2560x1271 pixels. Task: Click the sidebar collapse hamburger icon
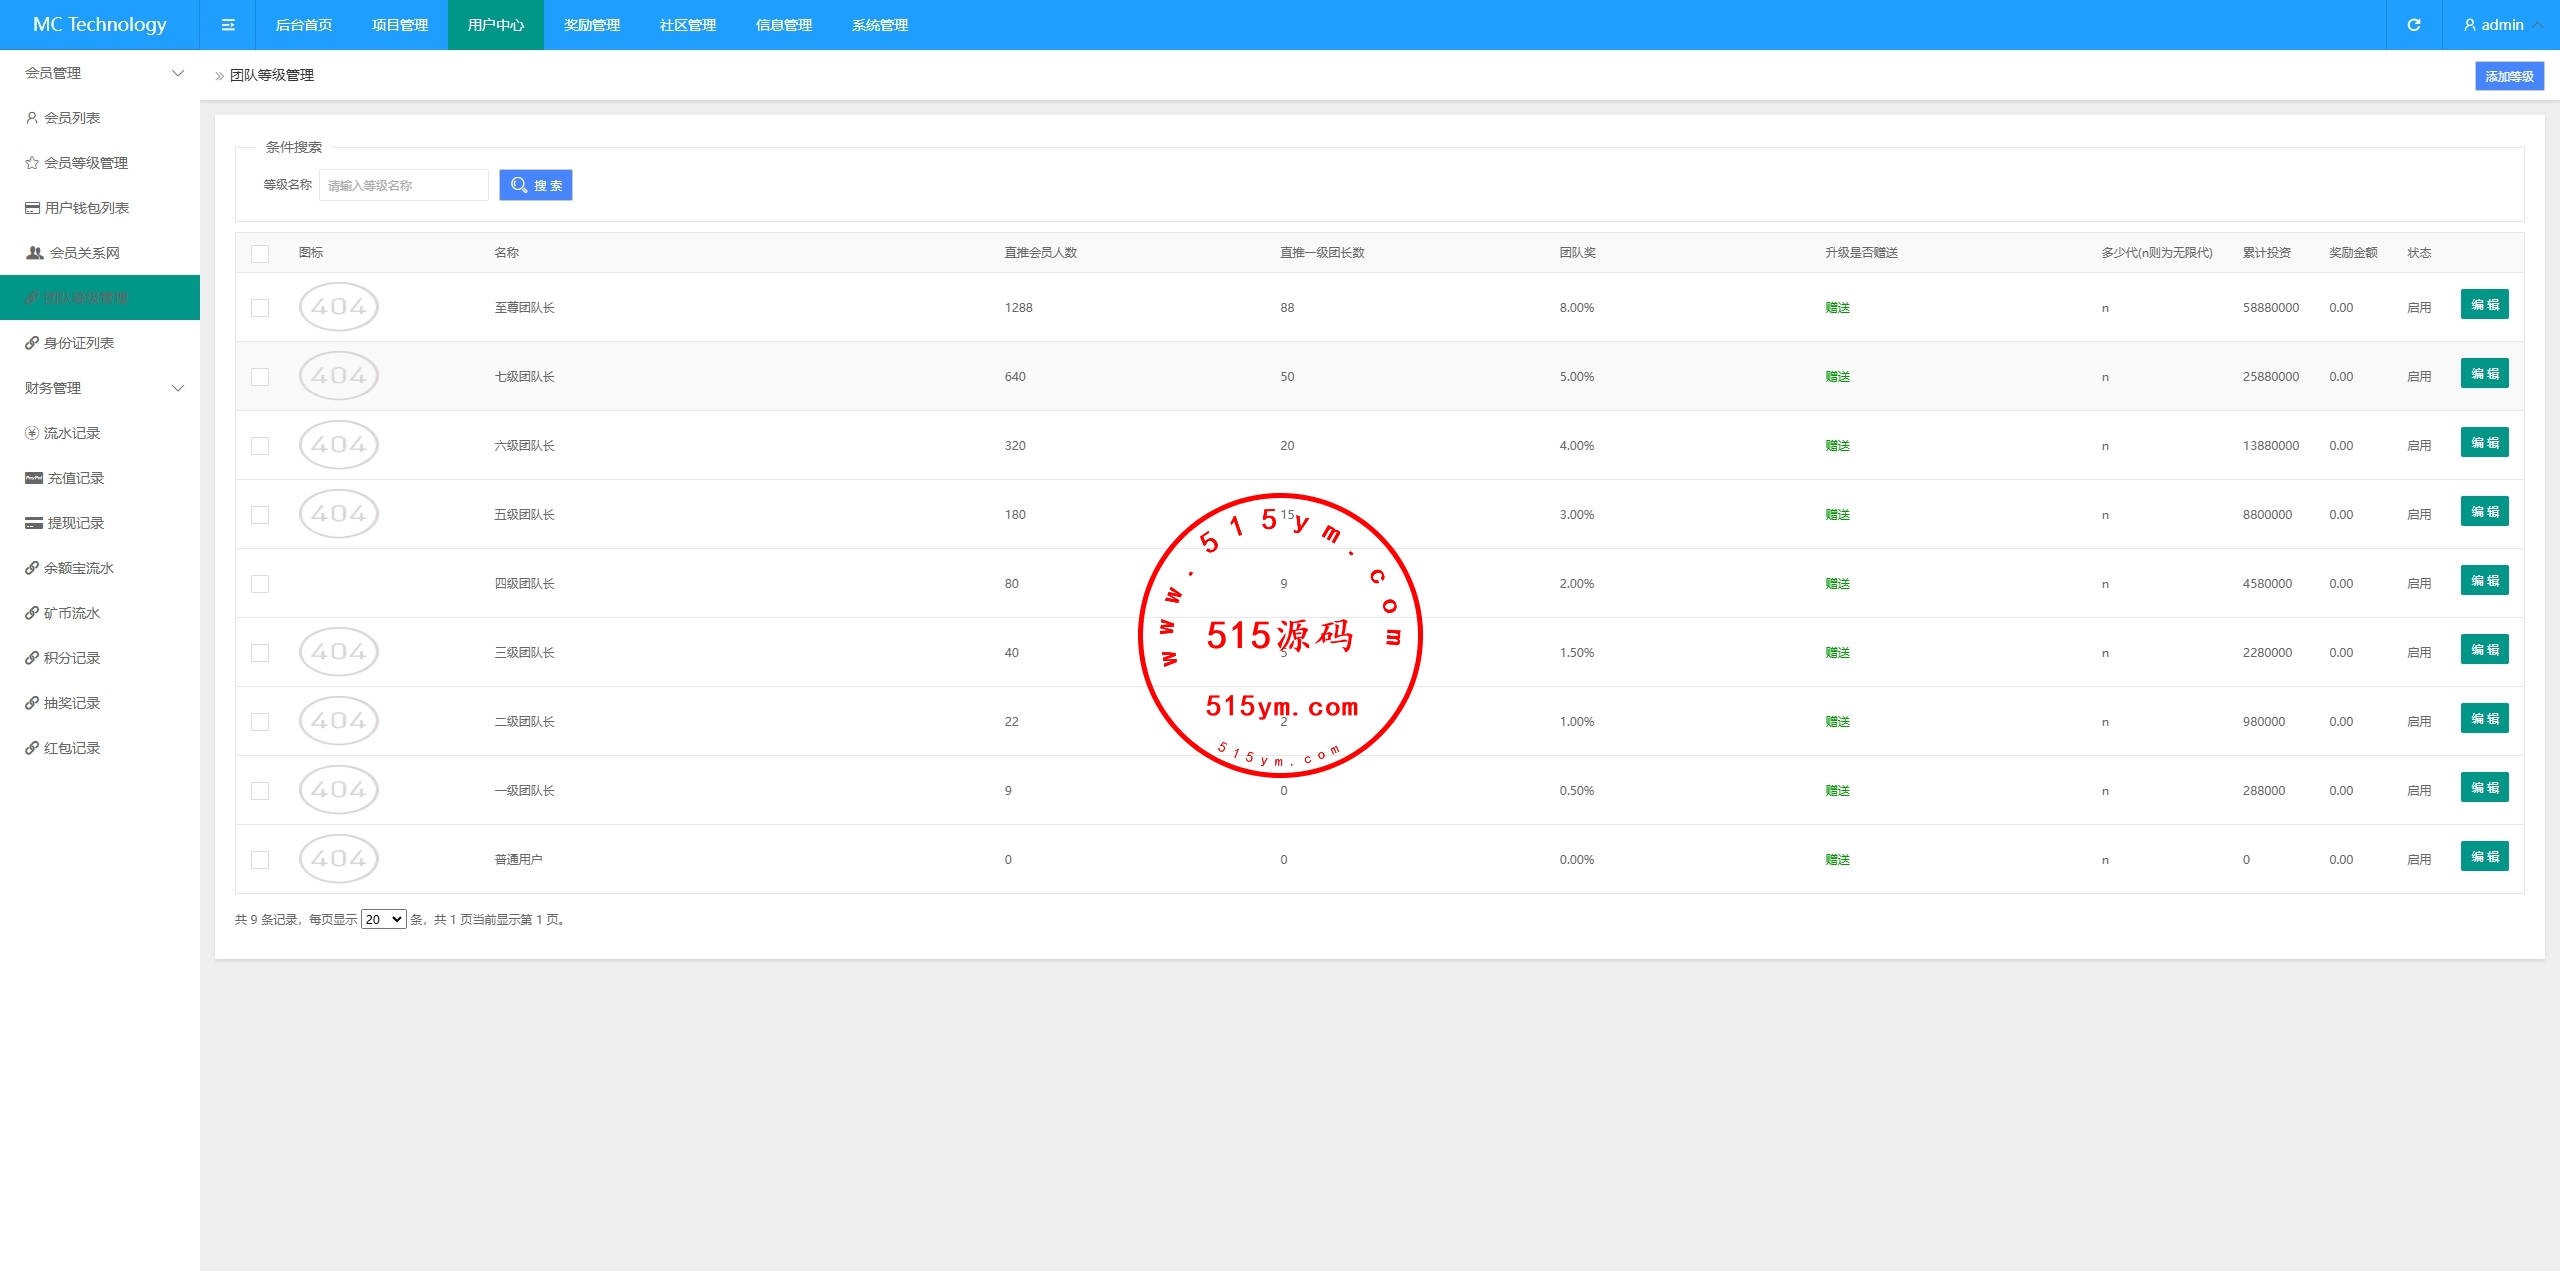228,25
